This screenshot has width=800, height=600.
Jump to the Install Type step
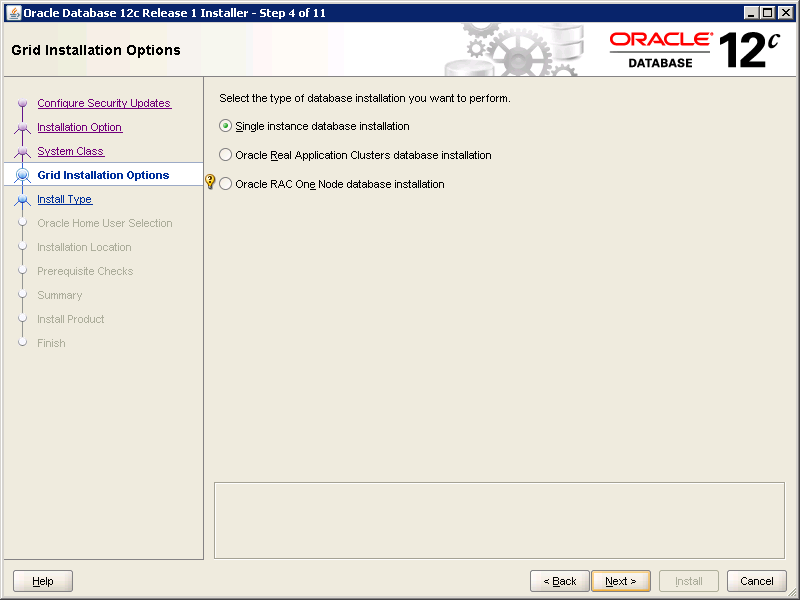click(x=65, y=199)
